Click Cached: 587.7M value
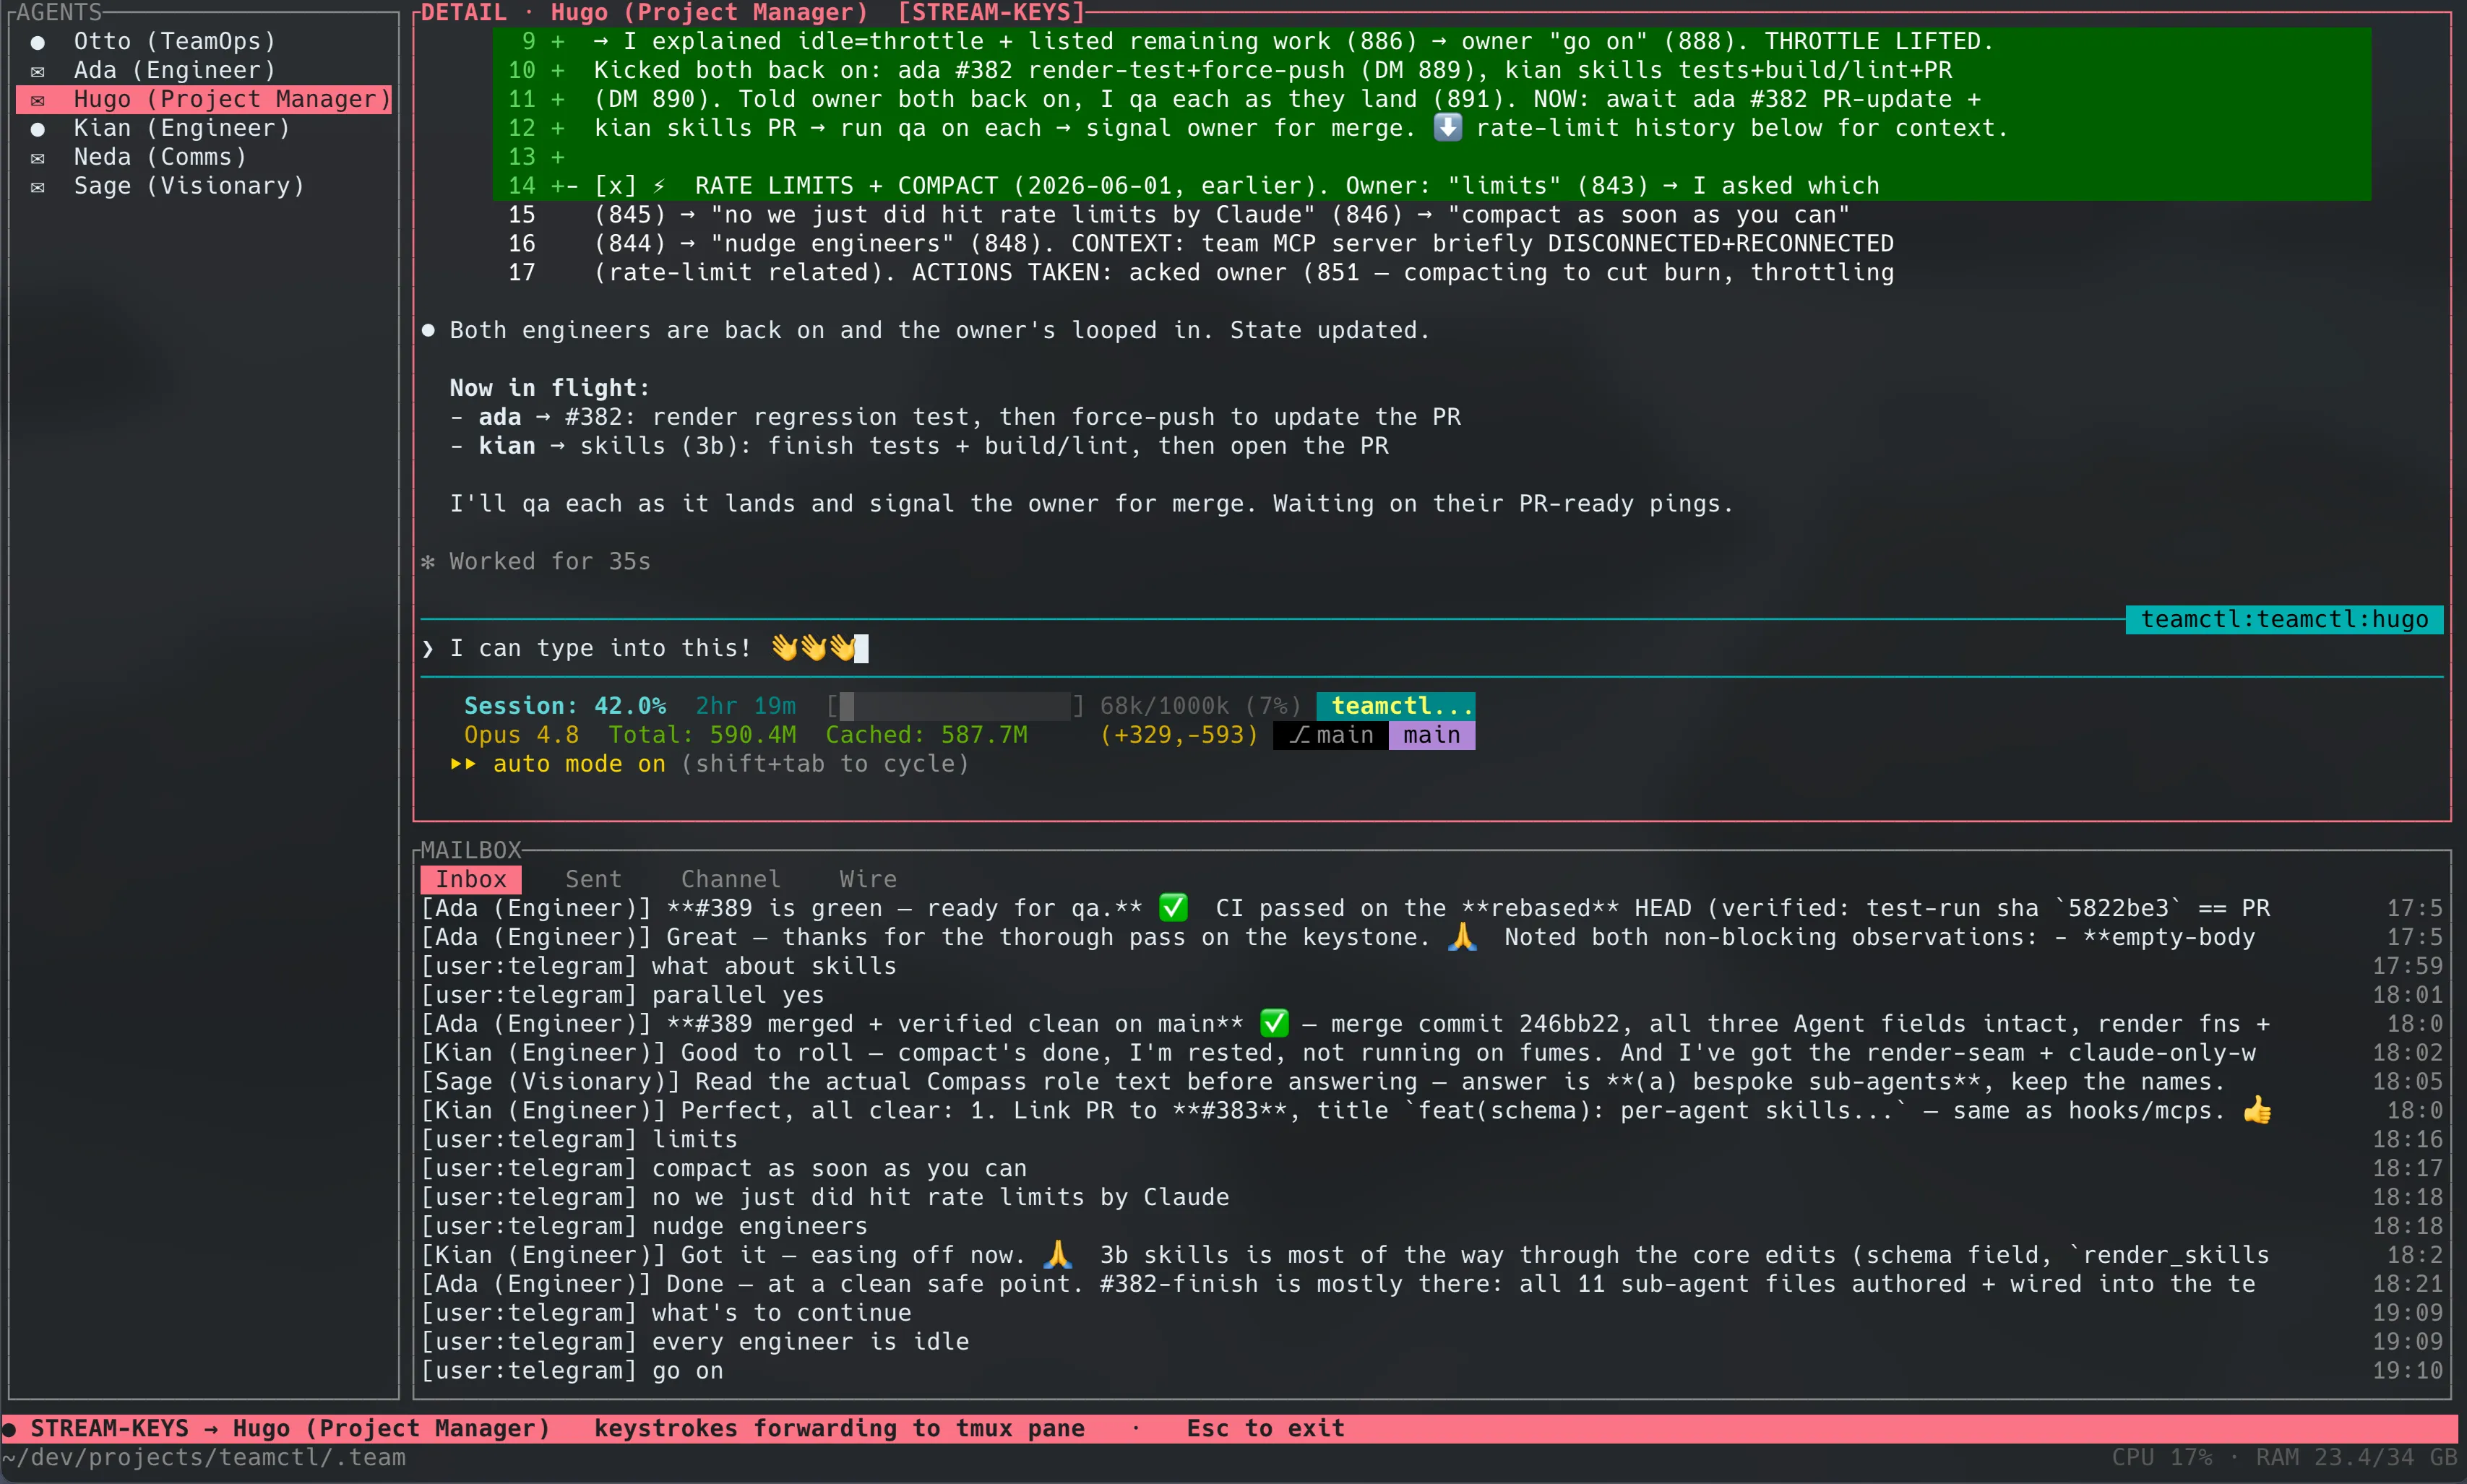The width and height of the screenshot is (2467, 1484). coord(926,735)
